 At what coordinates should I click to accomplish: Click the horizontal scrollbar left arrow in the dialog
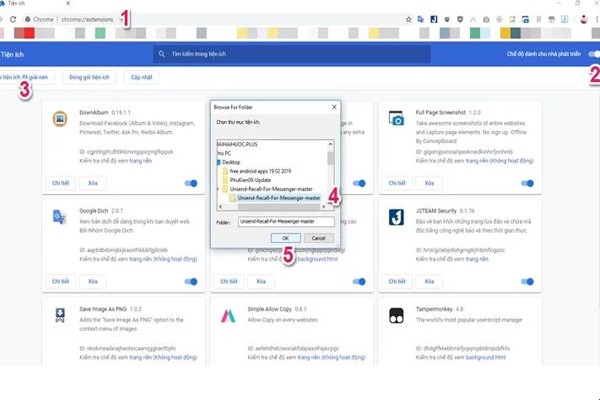pos(220,207)
